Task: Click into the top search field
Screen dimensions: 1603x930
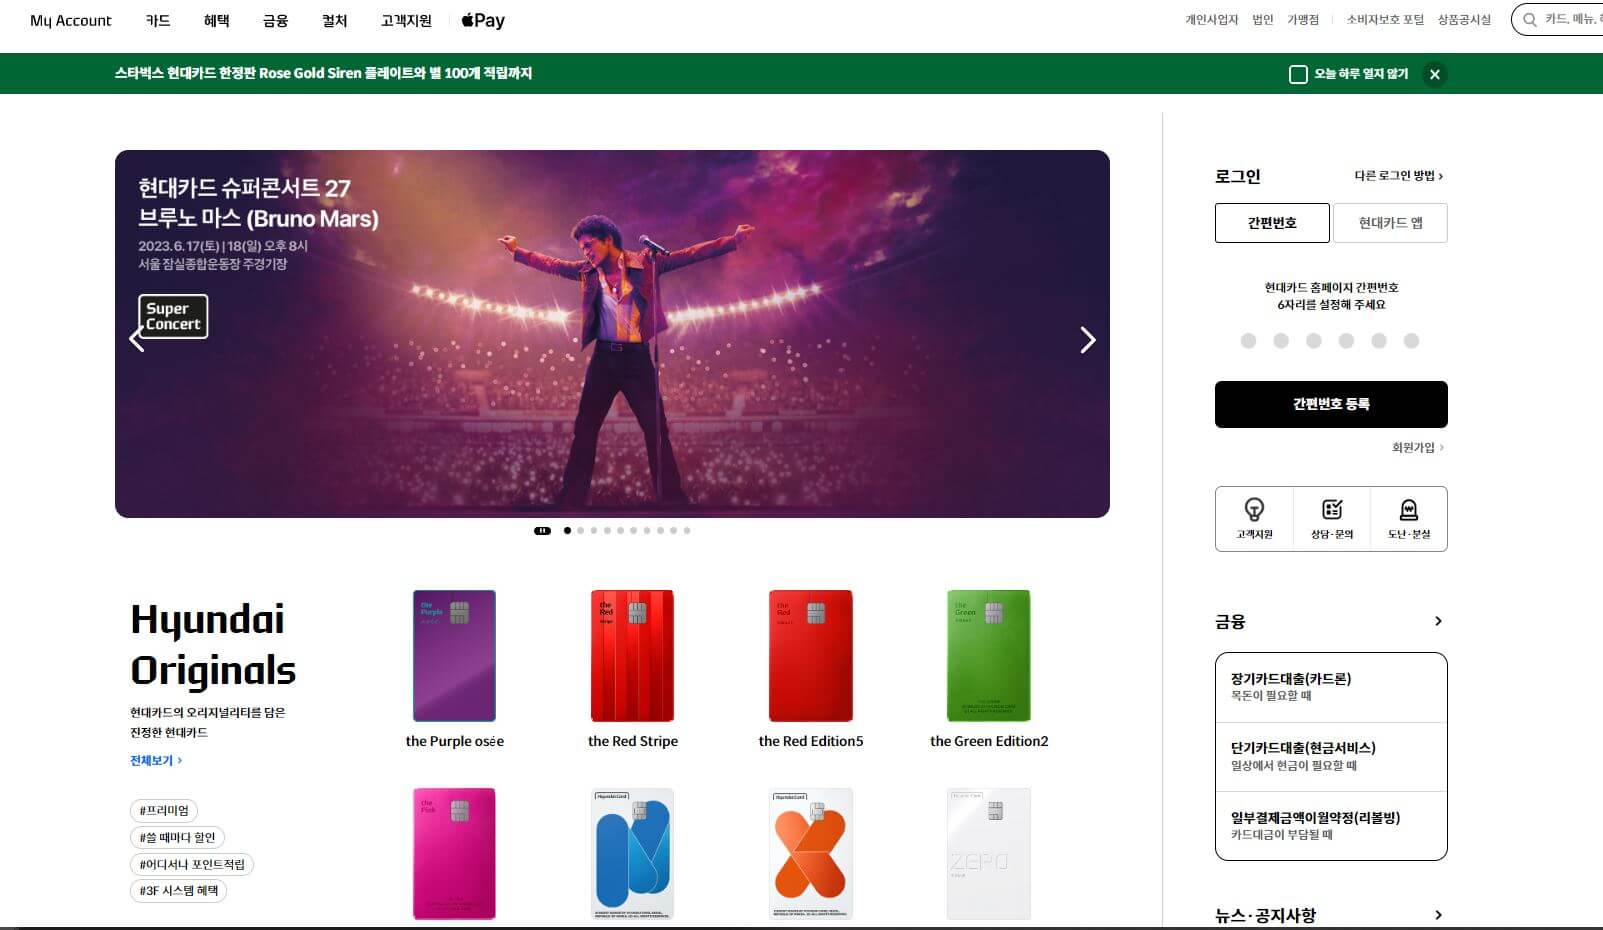Action: pos(1558,20)
